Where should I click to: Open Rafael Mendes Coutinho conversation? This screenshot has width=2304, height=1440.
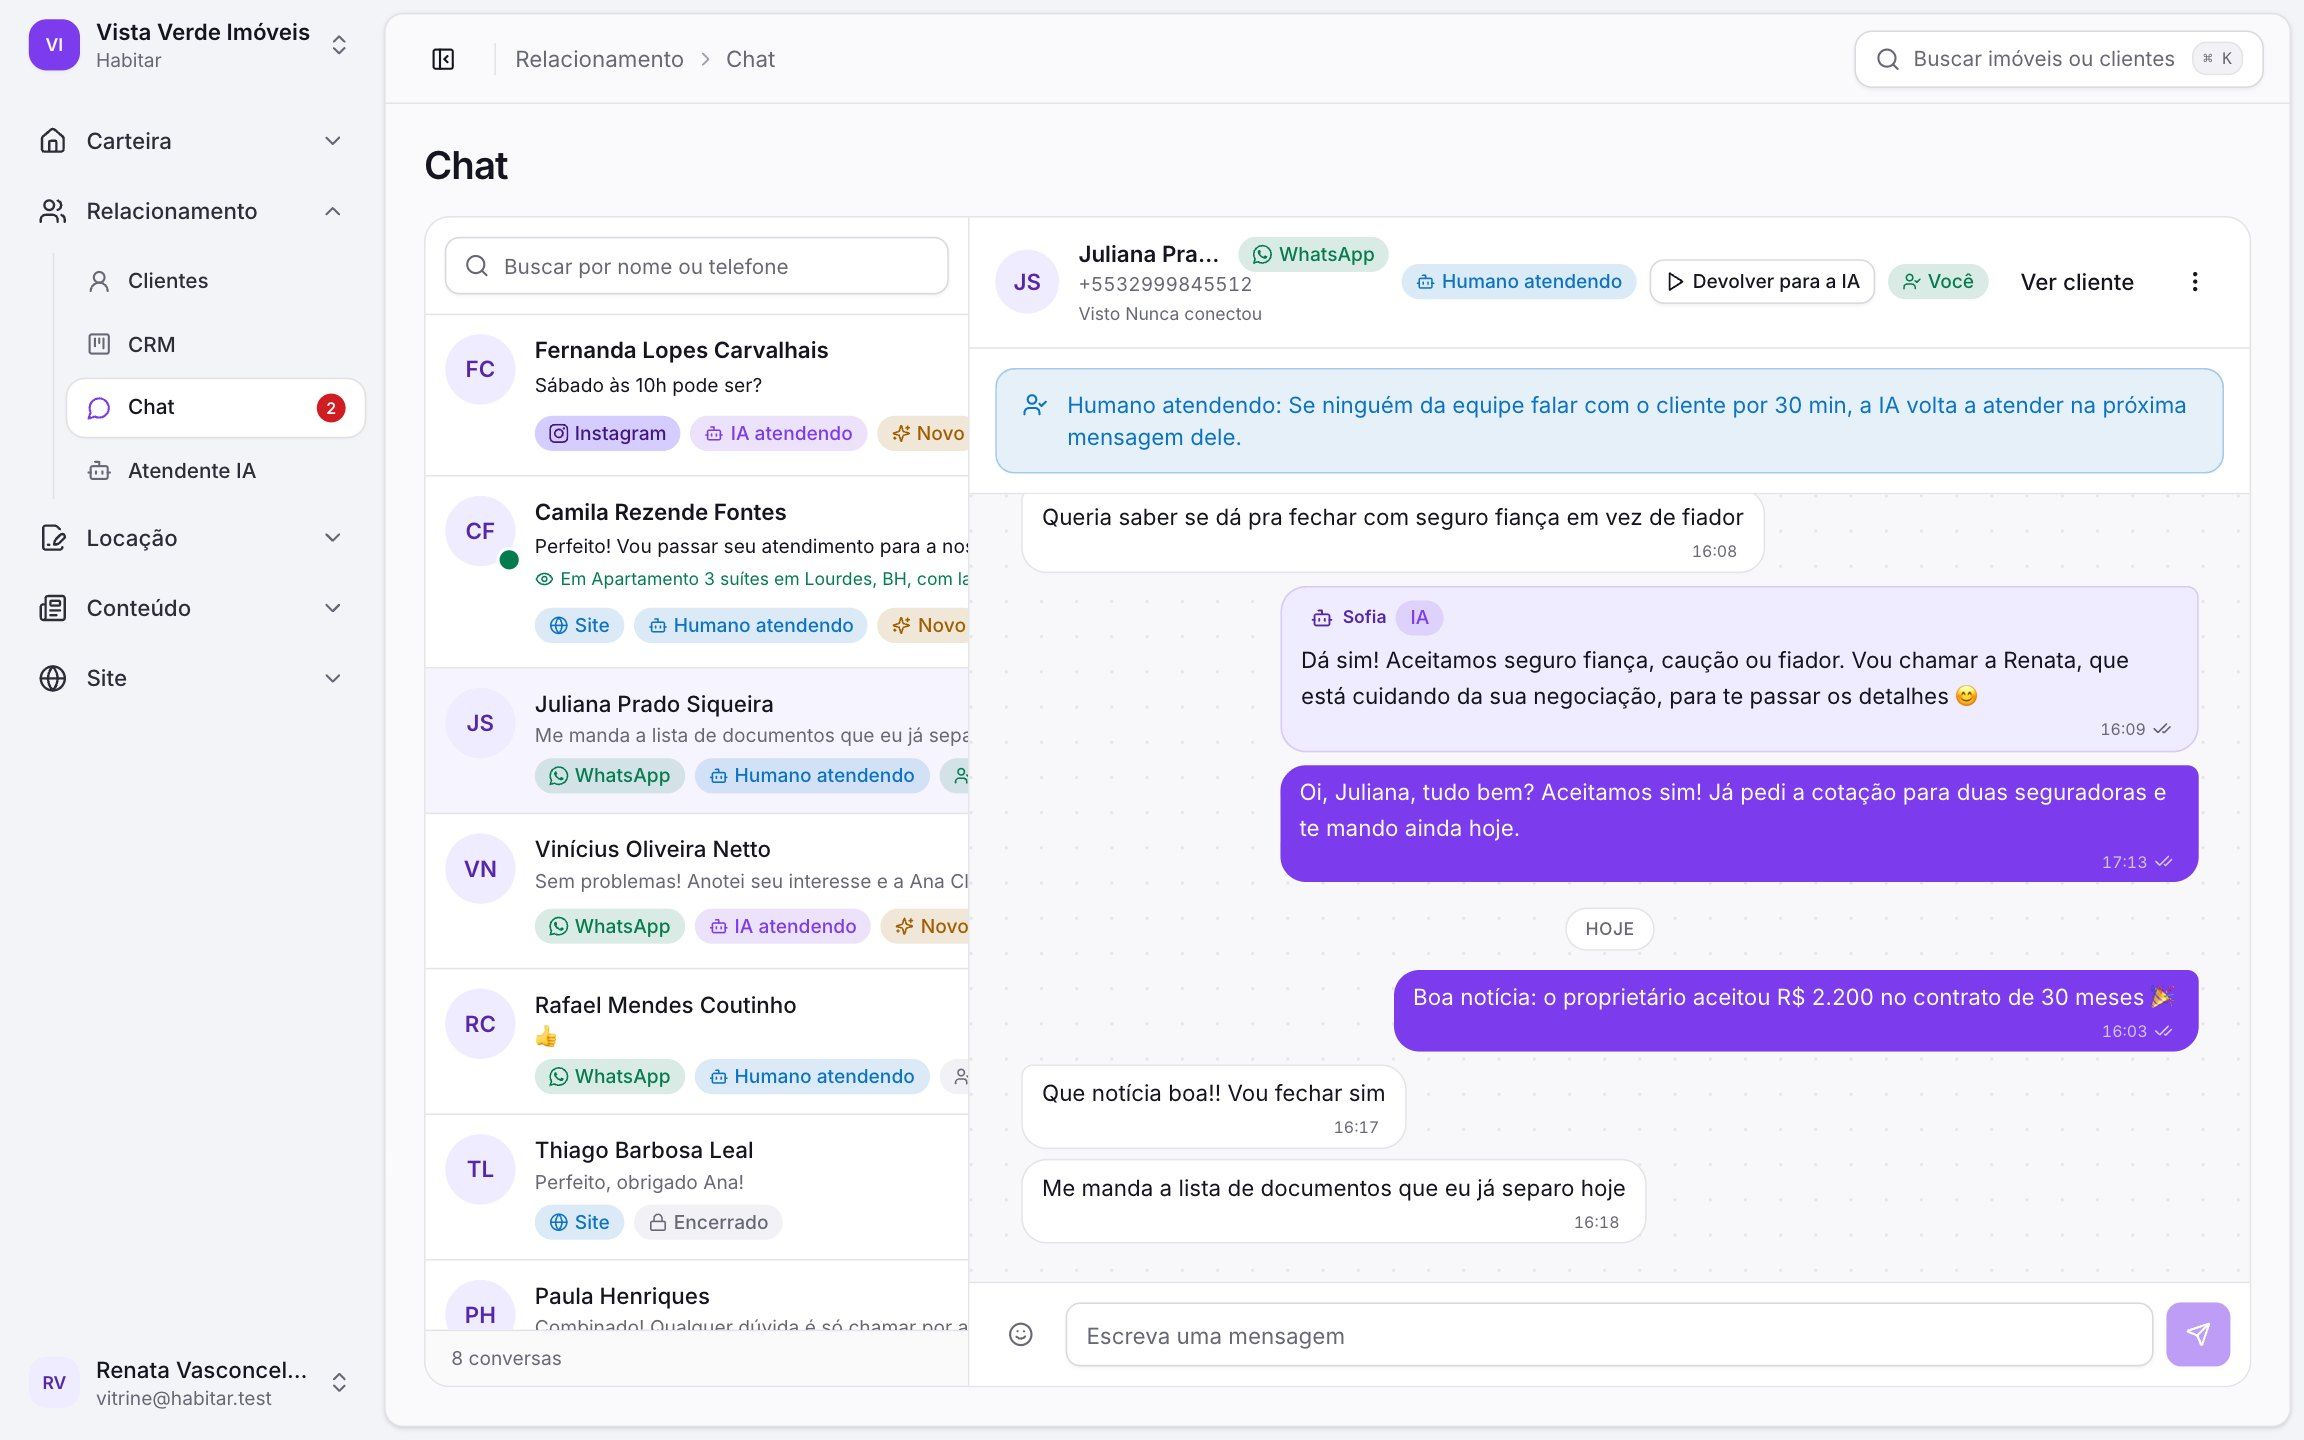[697, 1042]
